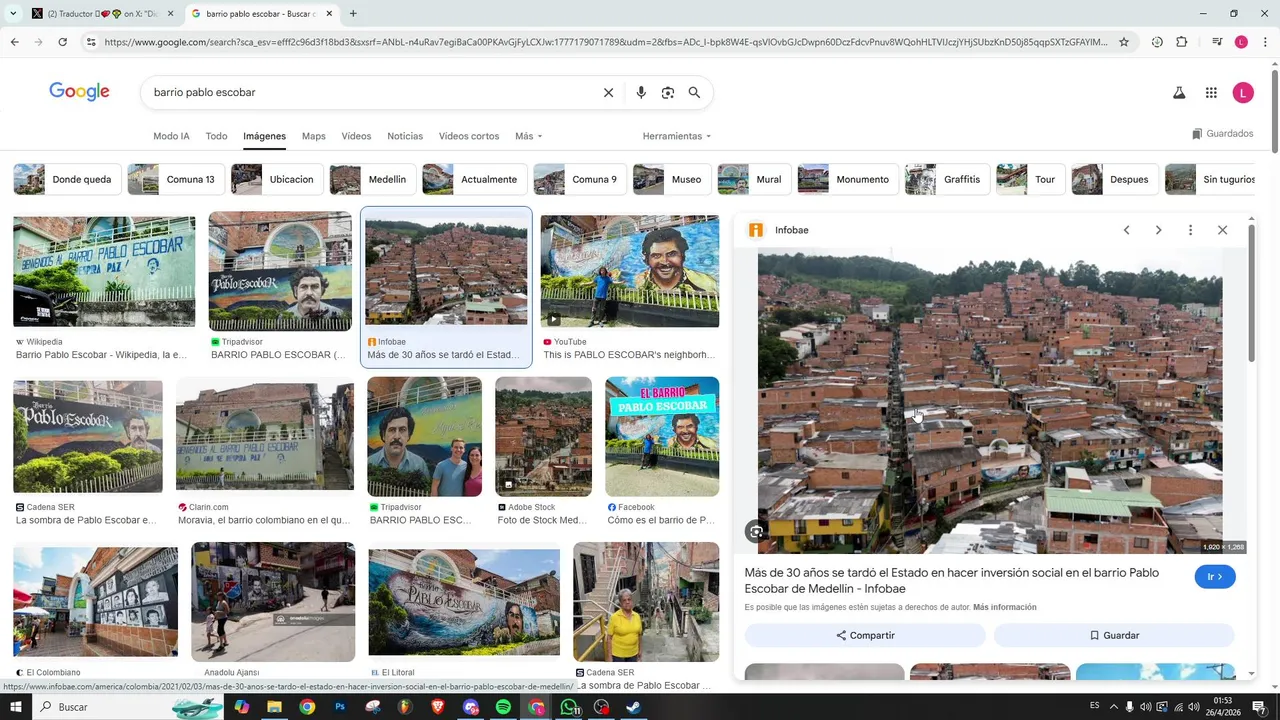Show next image in preview panel
The image size is (1280, 720).
[x=1158, y=230]
